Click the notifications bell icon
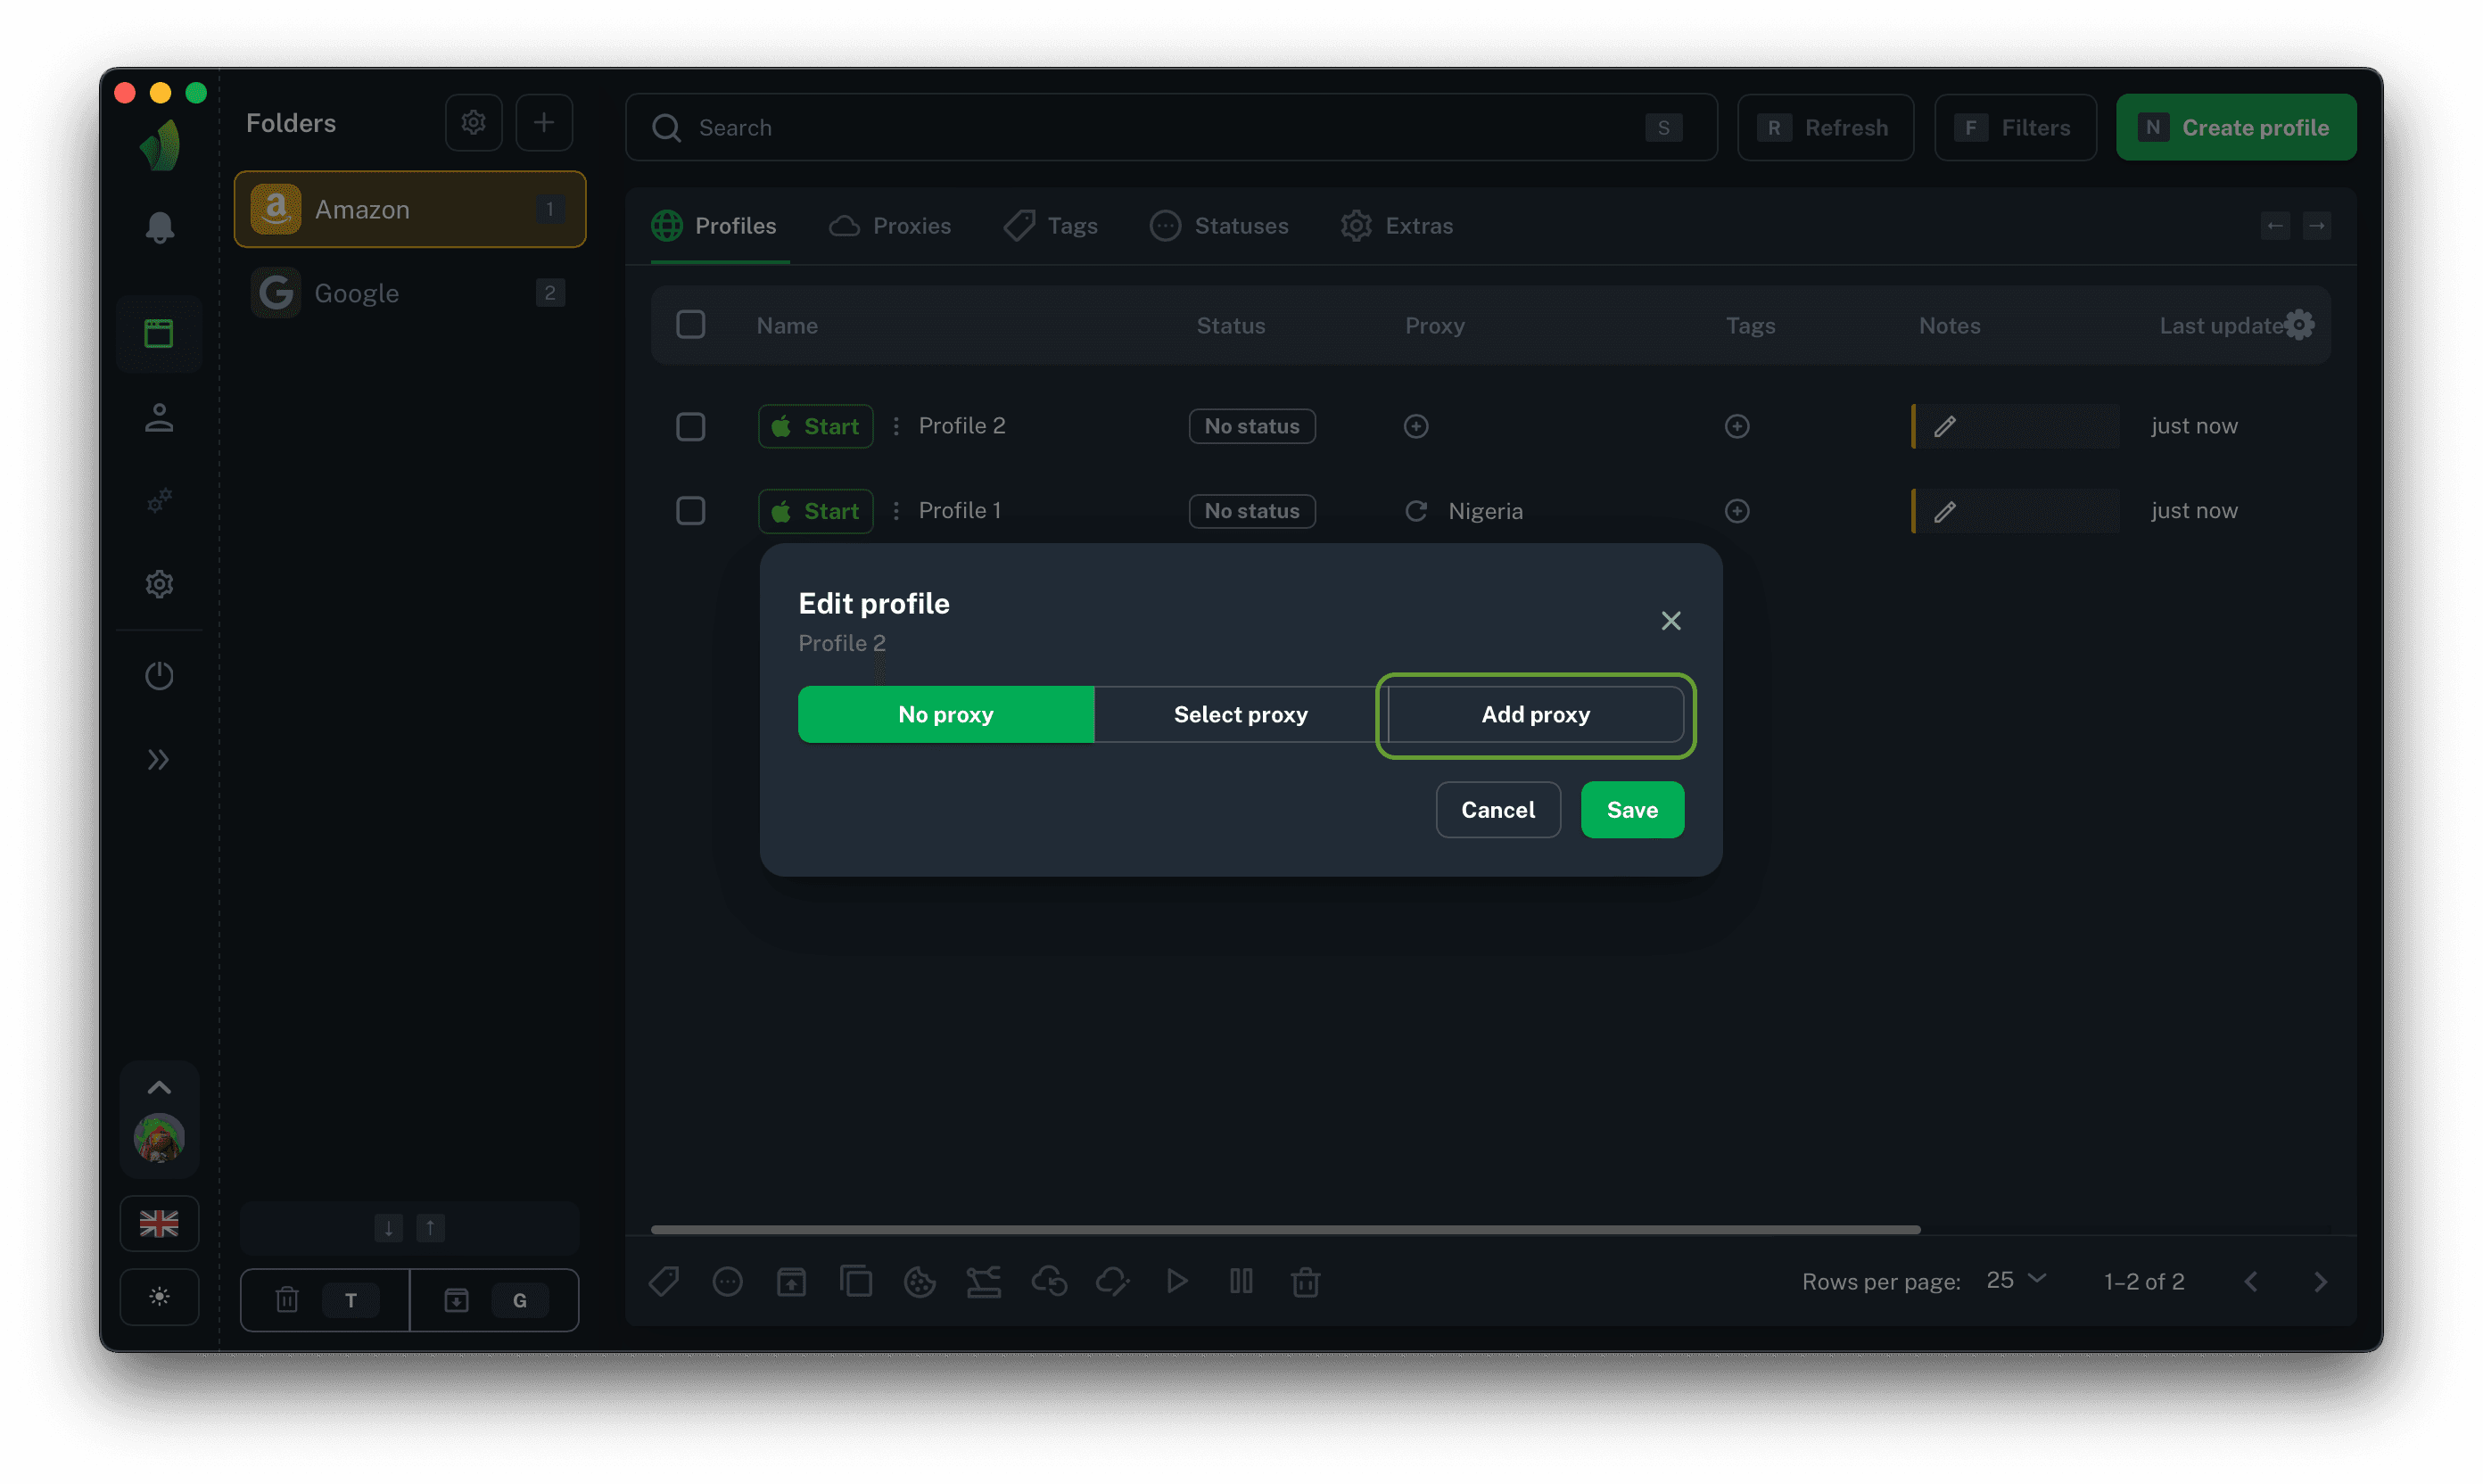2483x1484 pixels. (159, 228)
